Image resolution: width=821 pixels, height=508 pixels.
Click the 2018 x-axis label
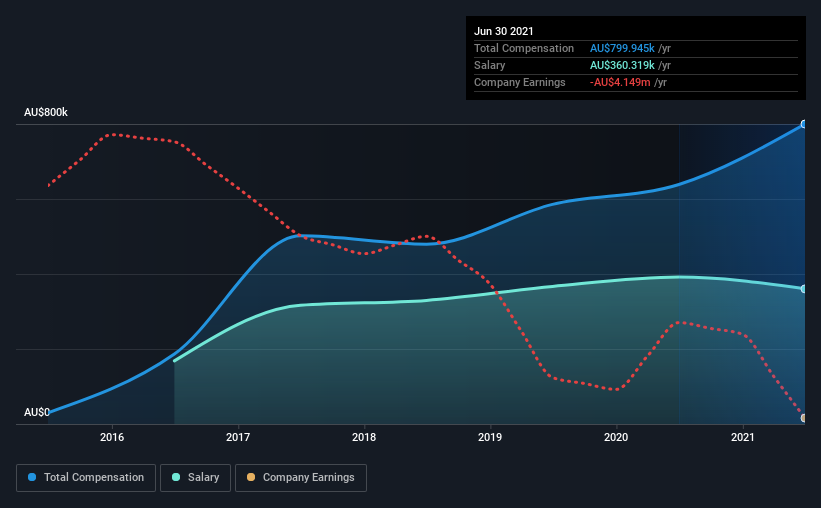(364, 437)
